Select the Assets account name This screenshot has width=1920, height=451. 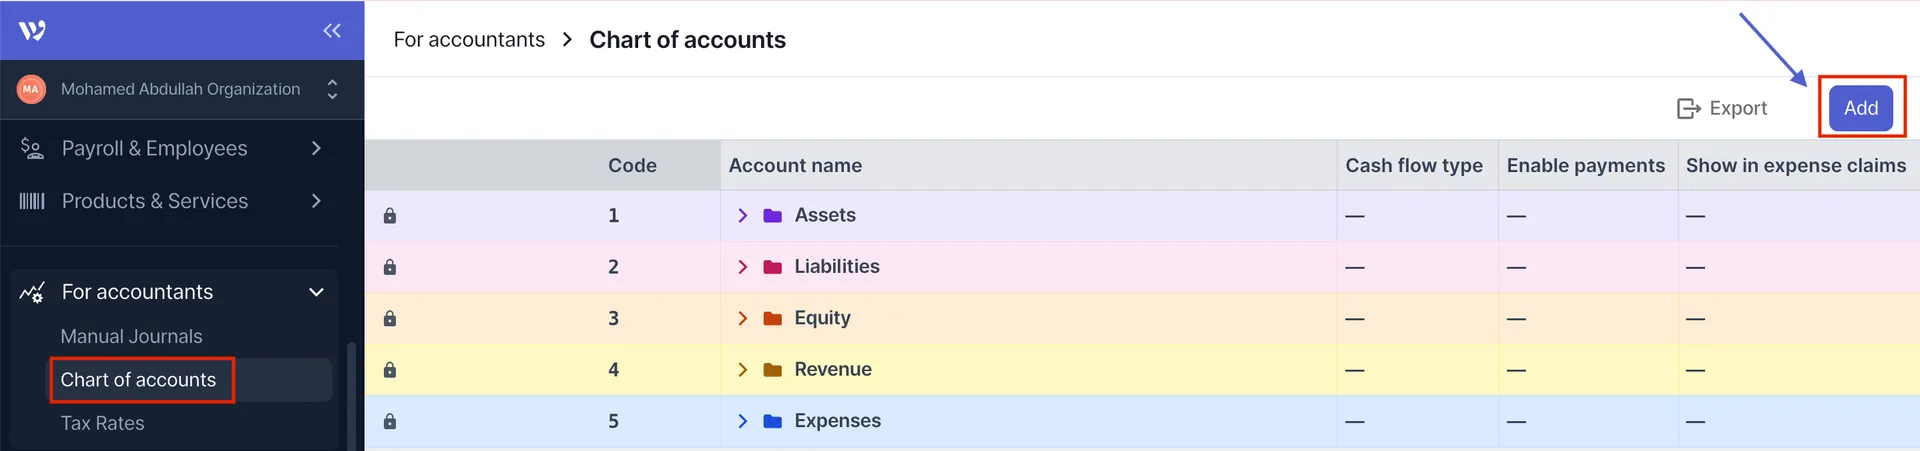pyautogui.click(x=825, y=215)
